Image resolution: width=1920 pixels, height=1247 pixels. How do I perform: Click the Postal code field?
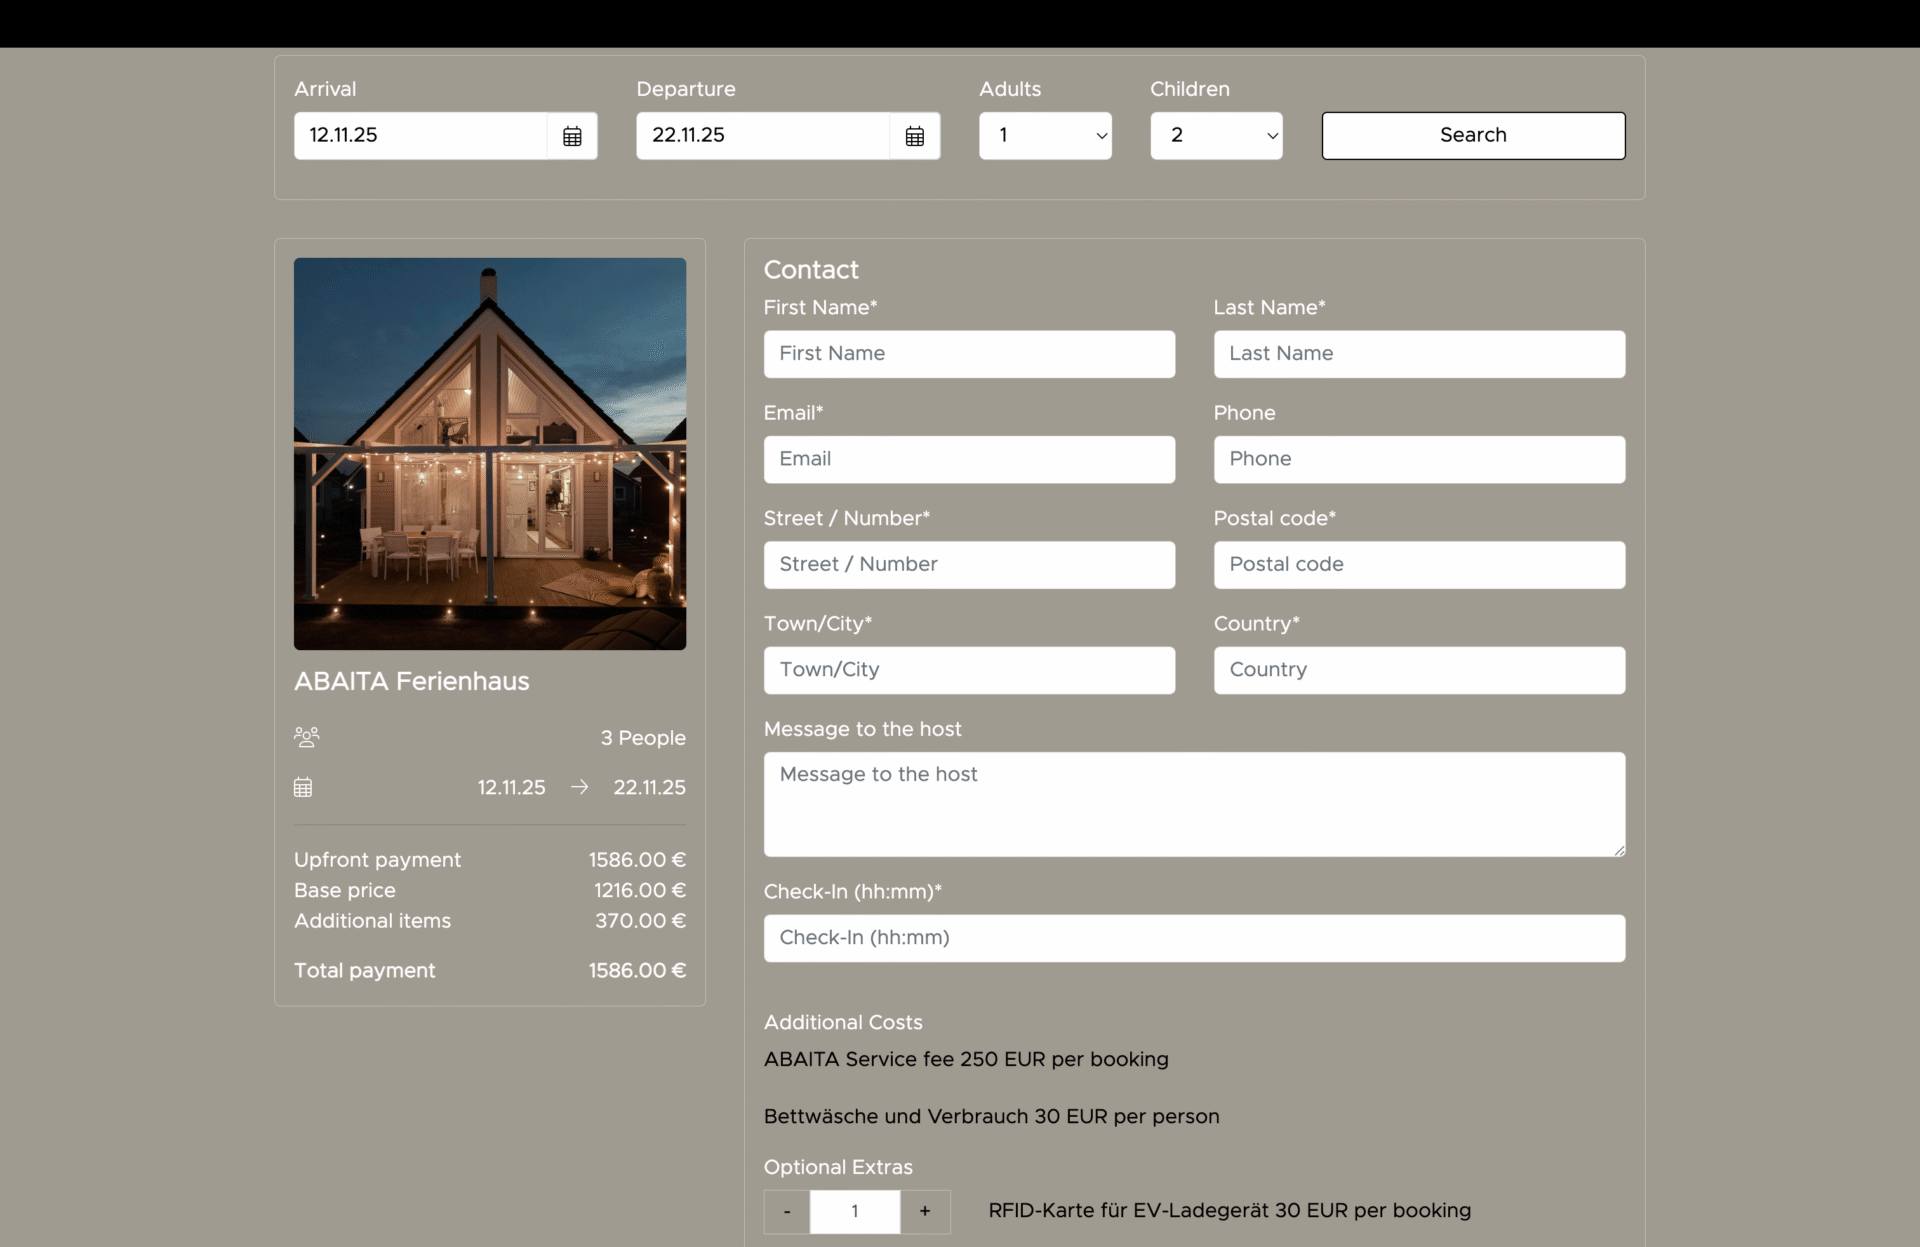point(1419,565)
